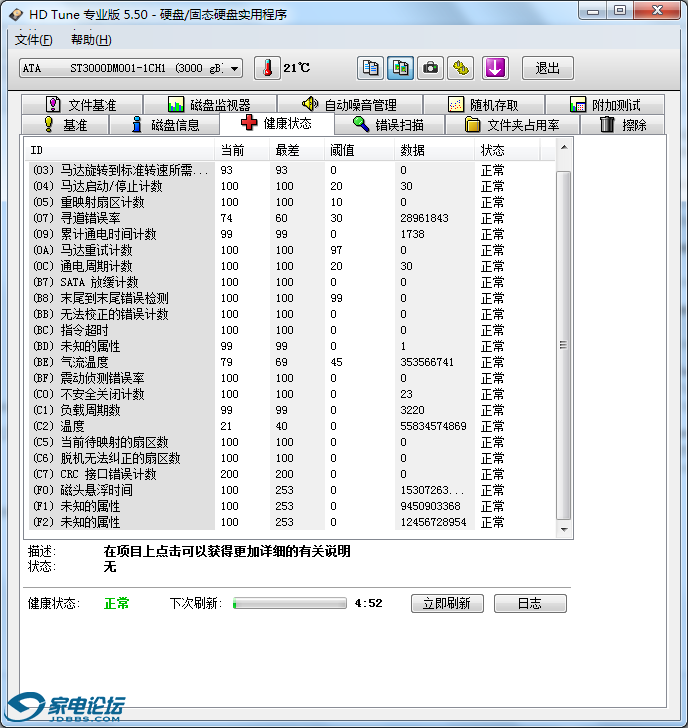
Task: Click the green 正常 health status text
Action: click(117, 603)
